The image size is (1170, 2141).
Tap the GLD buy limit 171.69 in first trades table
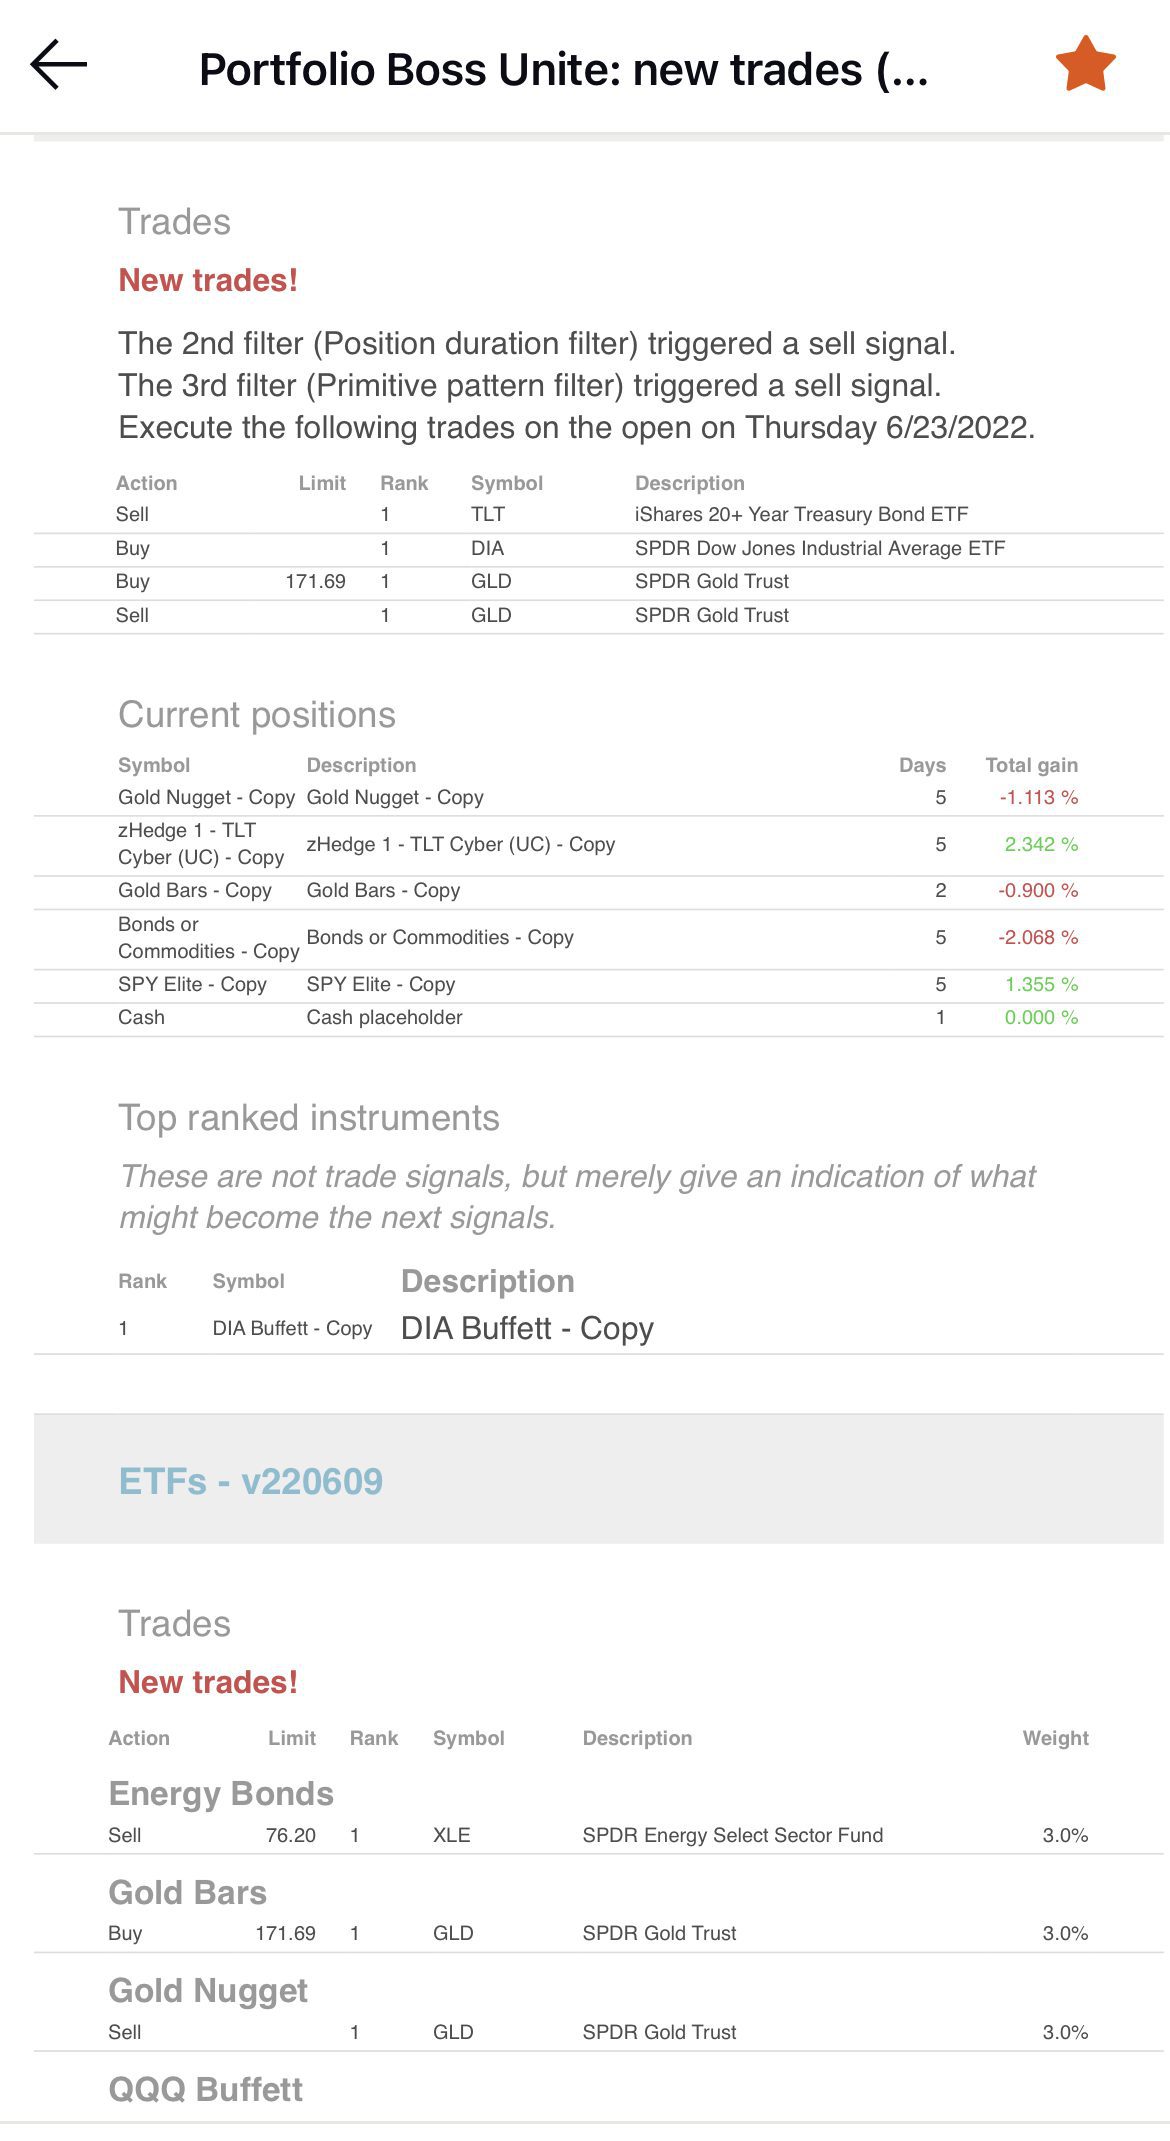coord(315,582)
